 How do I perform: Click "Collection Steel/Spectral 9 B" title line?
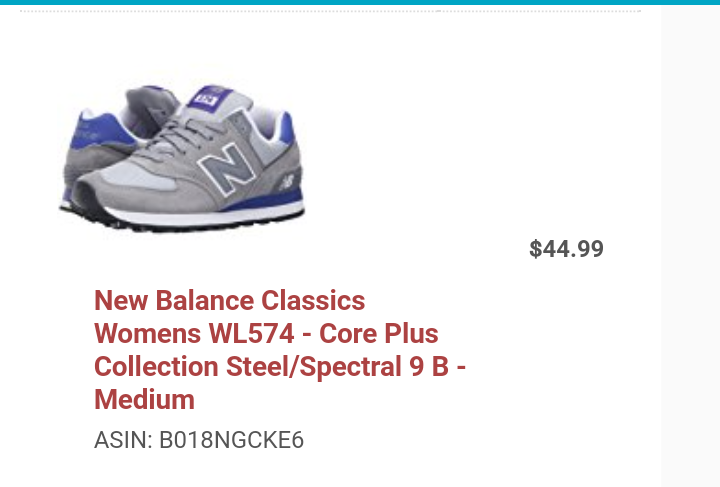(270, 367)
